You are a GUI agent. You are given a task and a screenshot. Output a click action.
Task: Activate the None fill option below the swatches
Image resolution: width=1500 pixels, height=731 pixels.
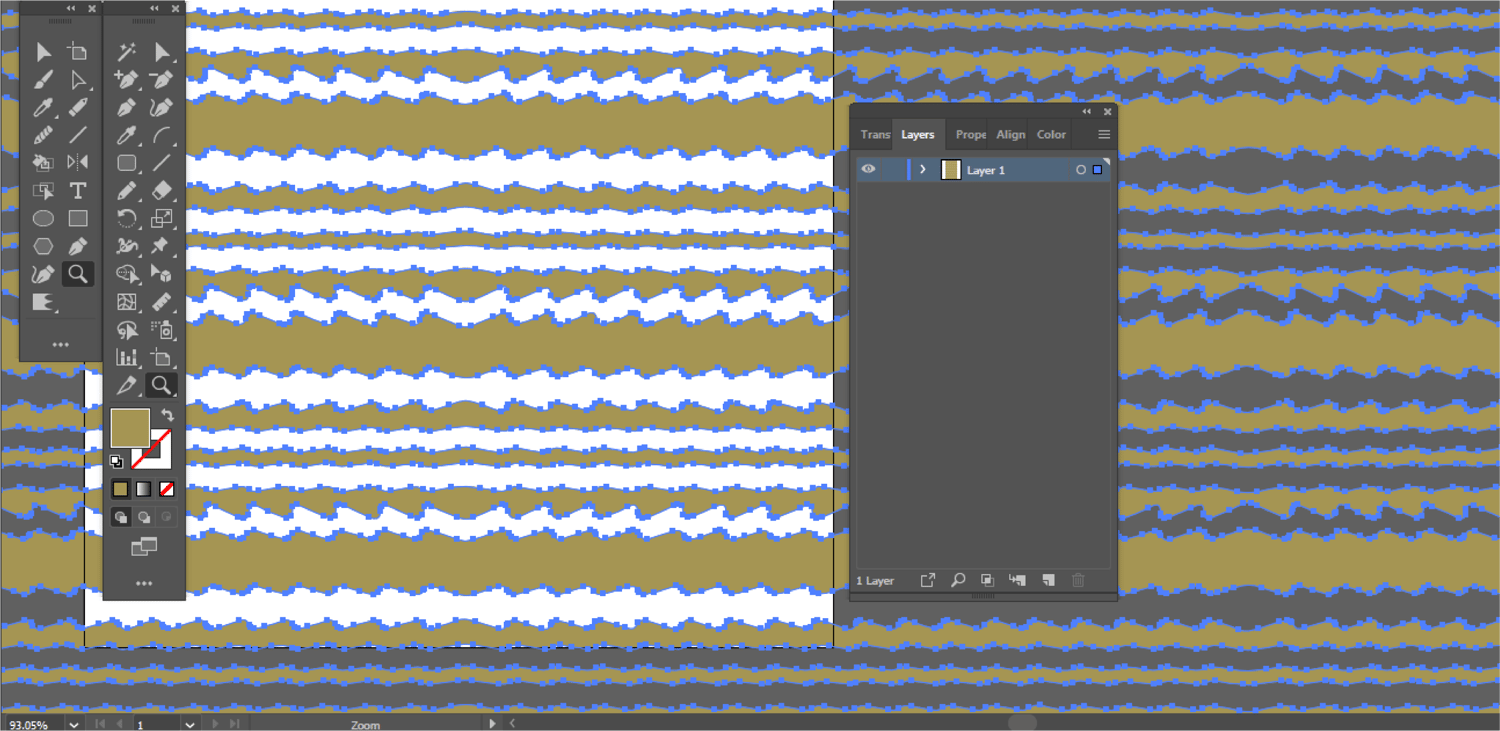tap(166, 489)
